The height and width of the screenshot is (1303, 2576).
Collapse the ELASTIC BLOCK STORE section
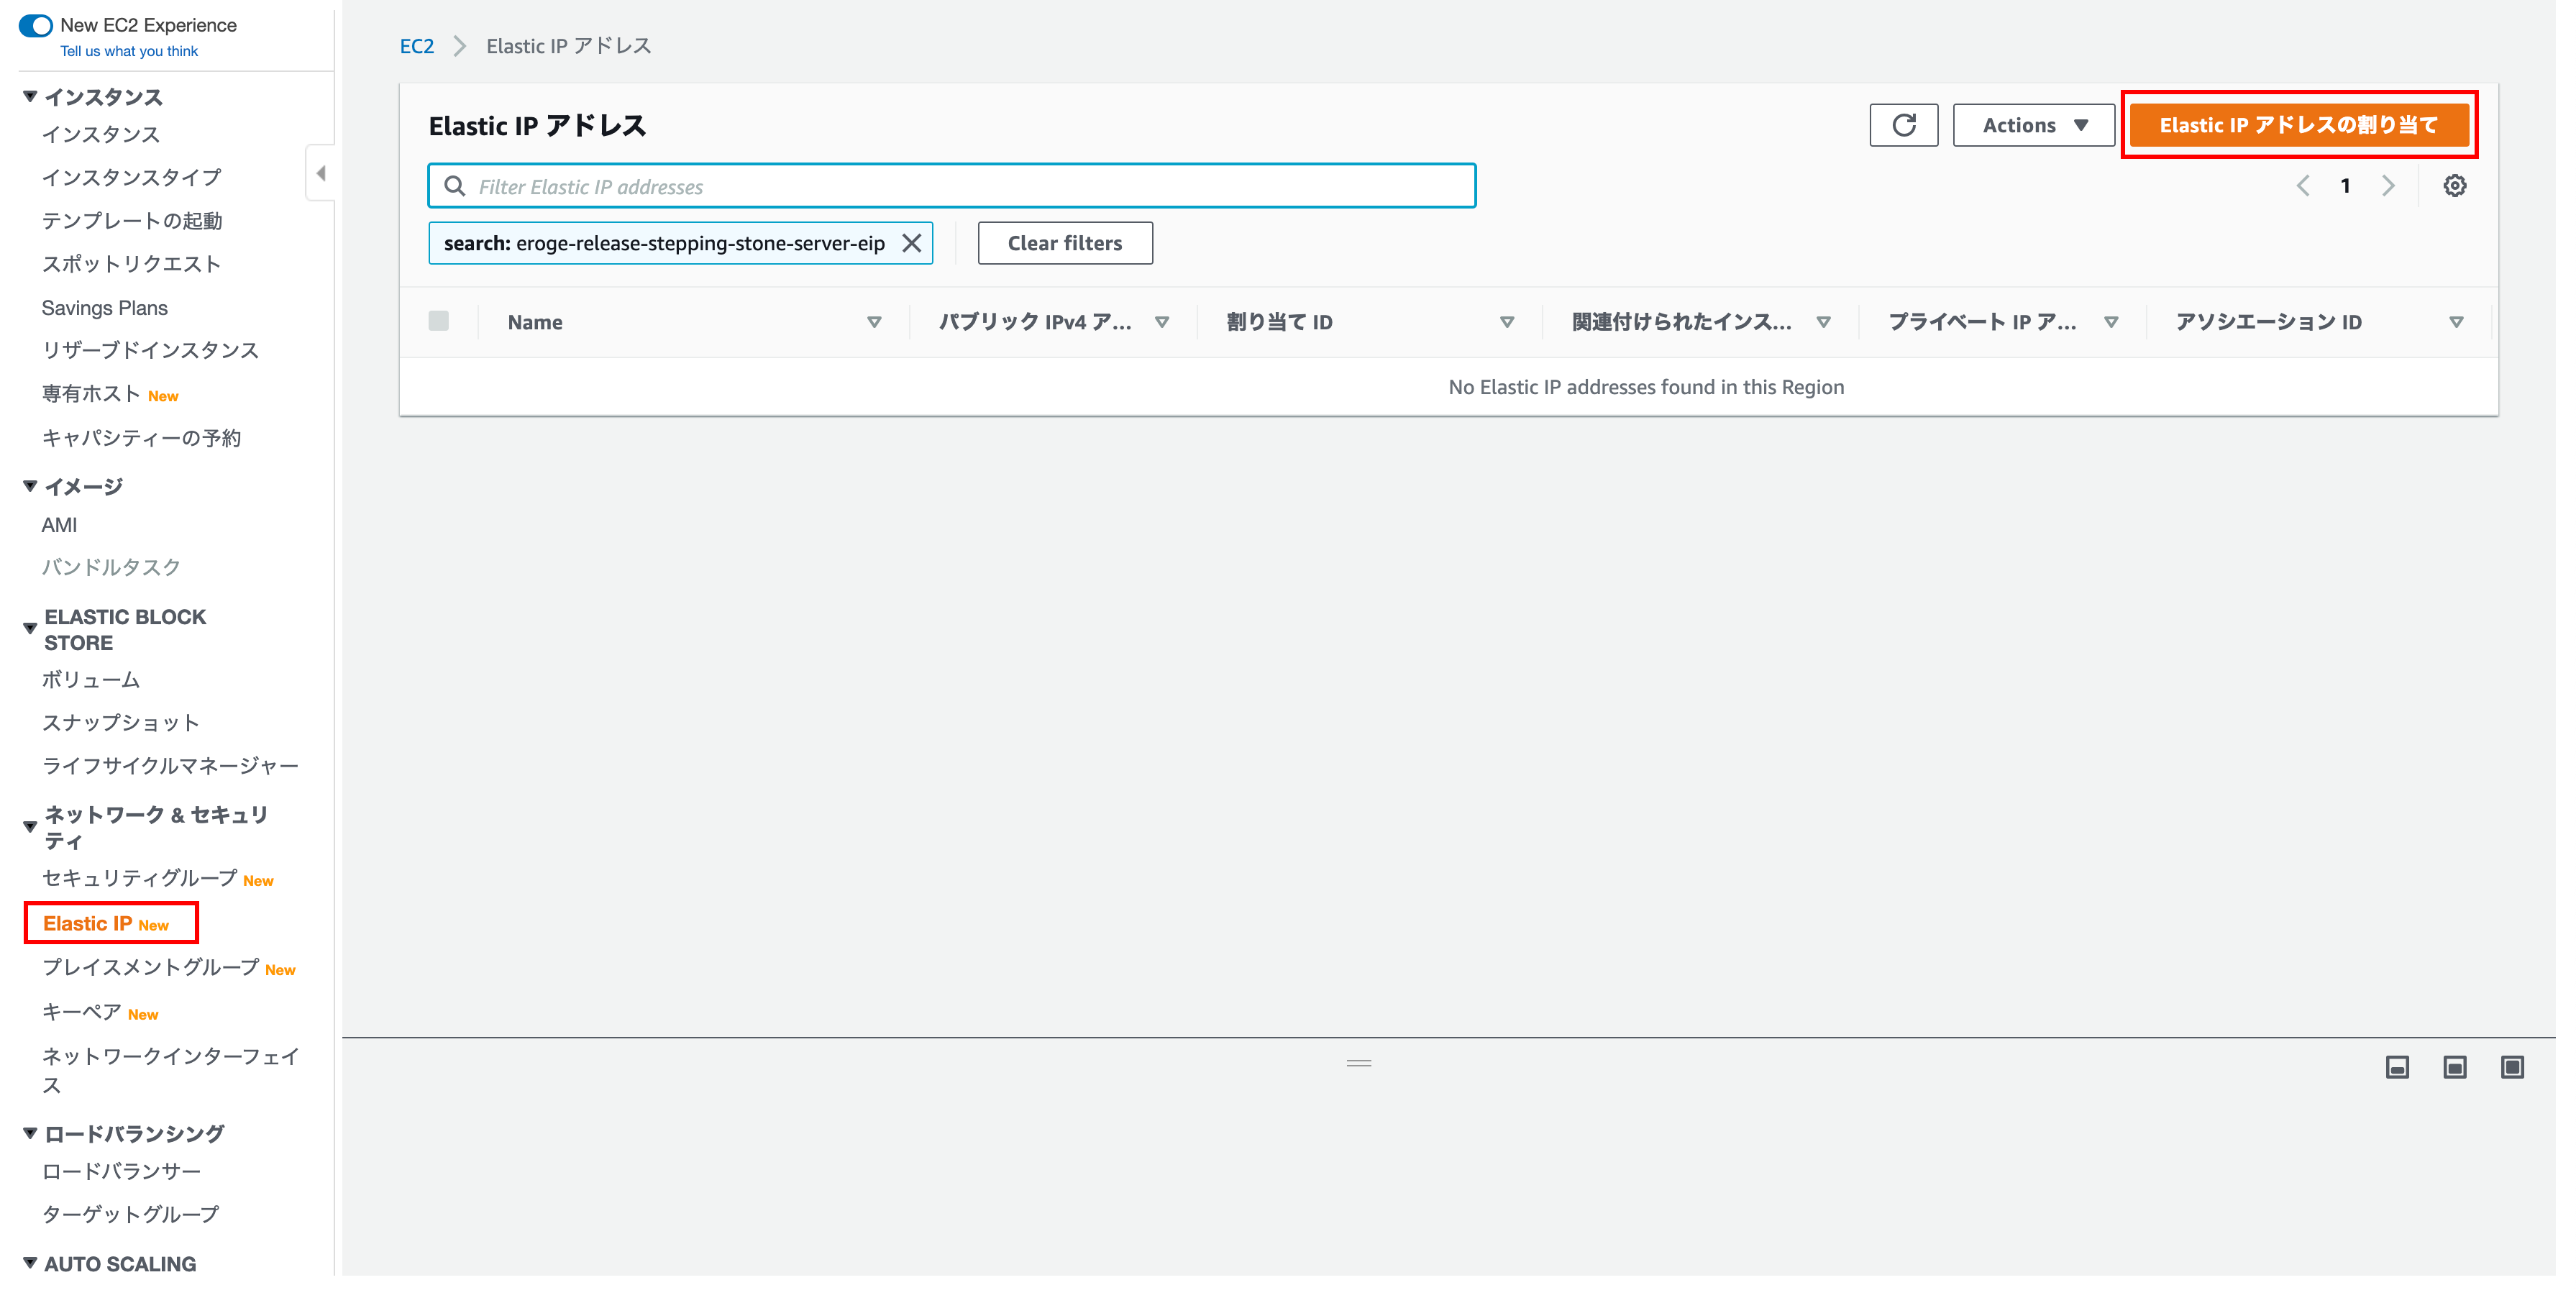(30, 629)
